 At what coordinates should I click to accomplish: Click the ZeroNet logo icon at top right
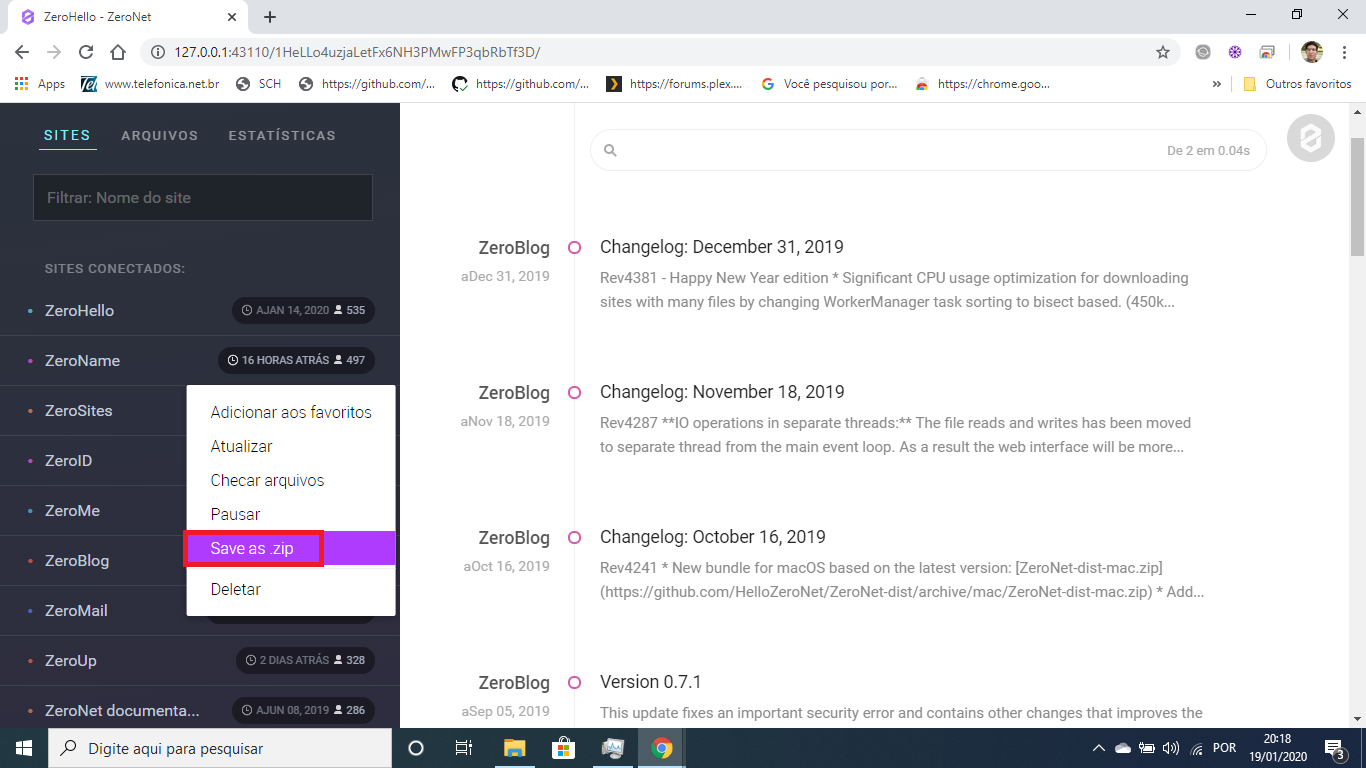coord(1310,138)
